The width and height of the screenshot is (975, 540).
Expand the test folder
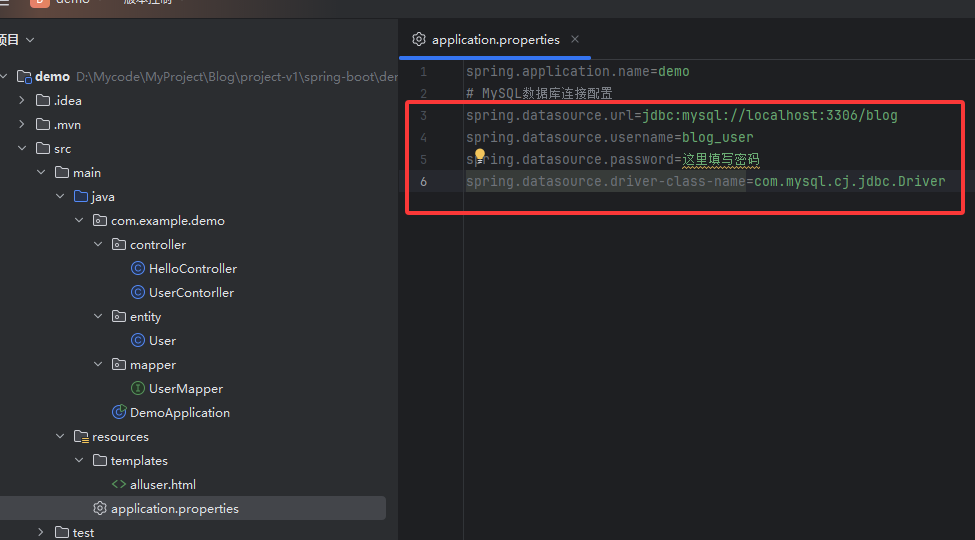[x=41, y=532]
